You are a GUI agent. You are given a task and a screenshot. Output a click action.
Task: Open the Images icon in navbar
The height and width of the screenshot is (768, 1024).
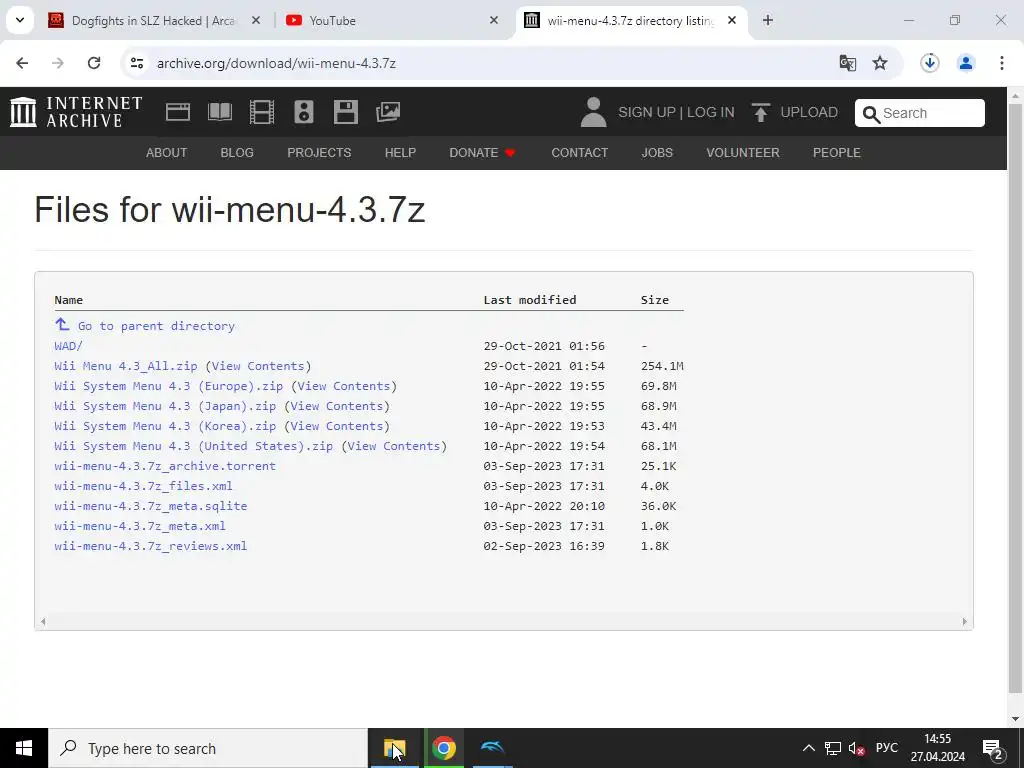pos(388,112)
